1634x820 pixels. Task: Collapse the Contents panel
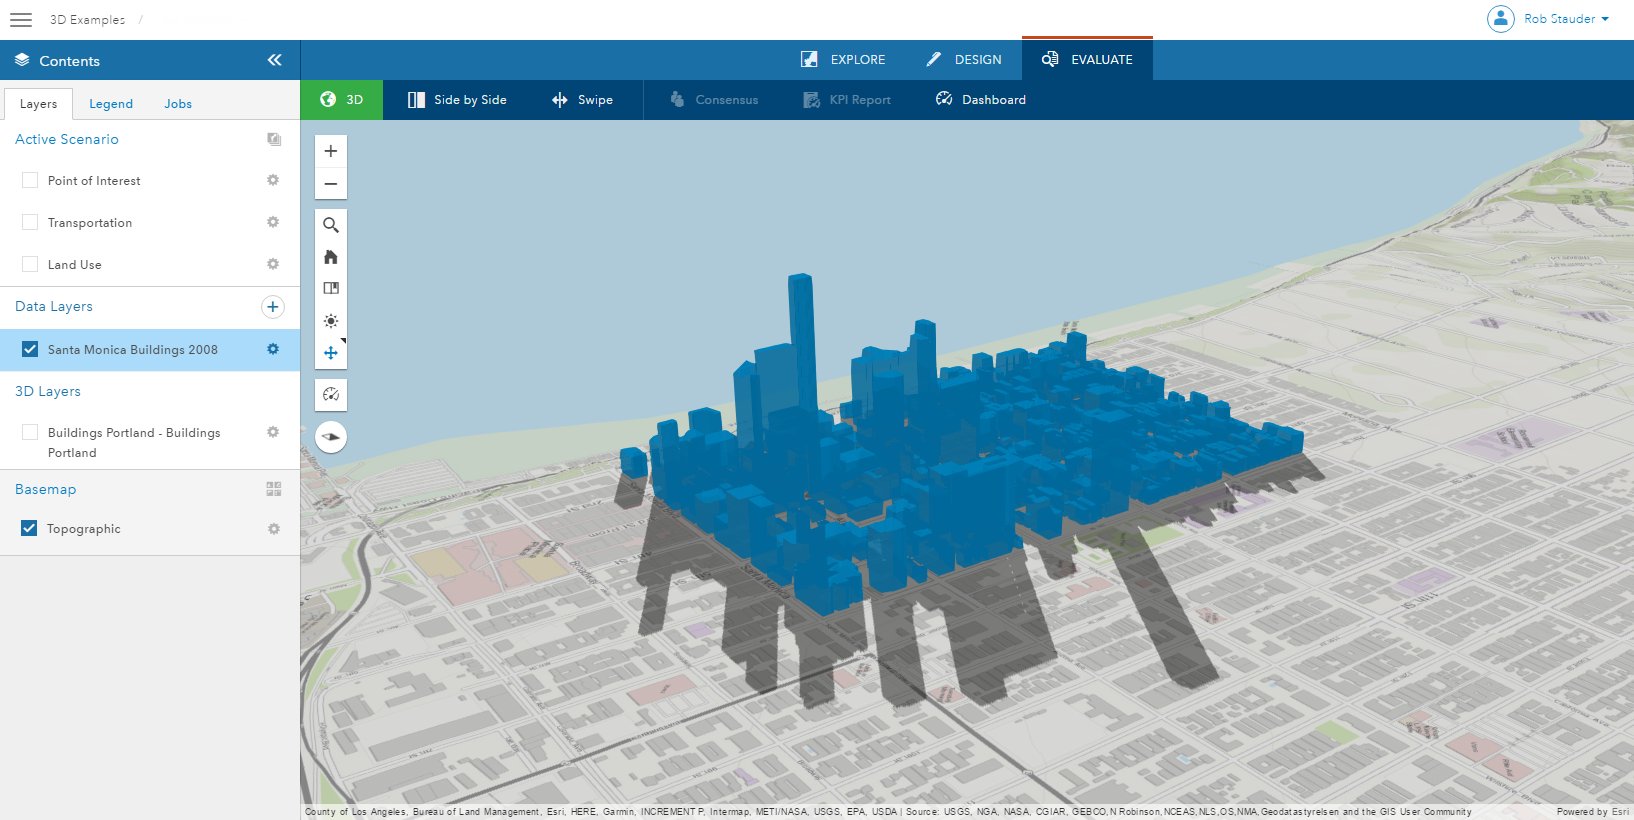pyautogui.click(x=275, y=60)
